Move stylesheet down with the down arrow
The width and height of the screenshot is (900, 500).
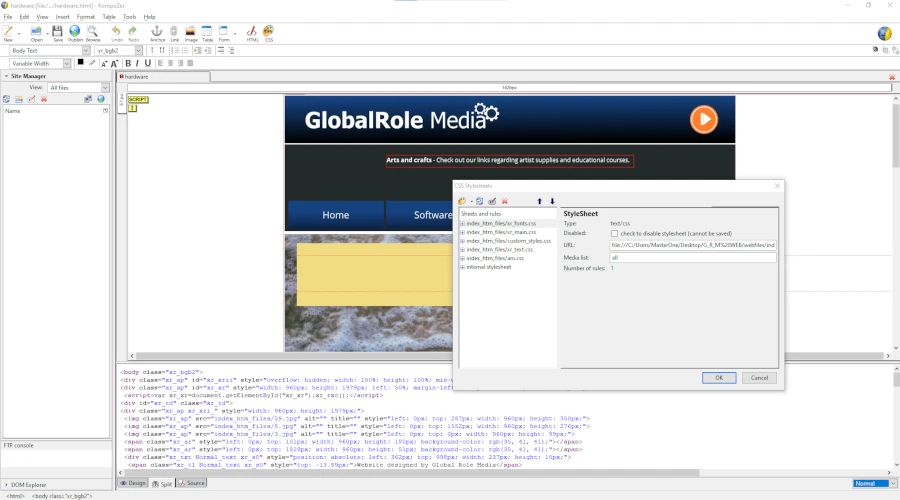(x=552, y=201)
